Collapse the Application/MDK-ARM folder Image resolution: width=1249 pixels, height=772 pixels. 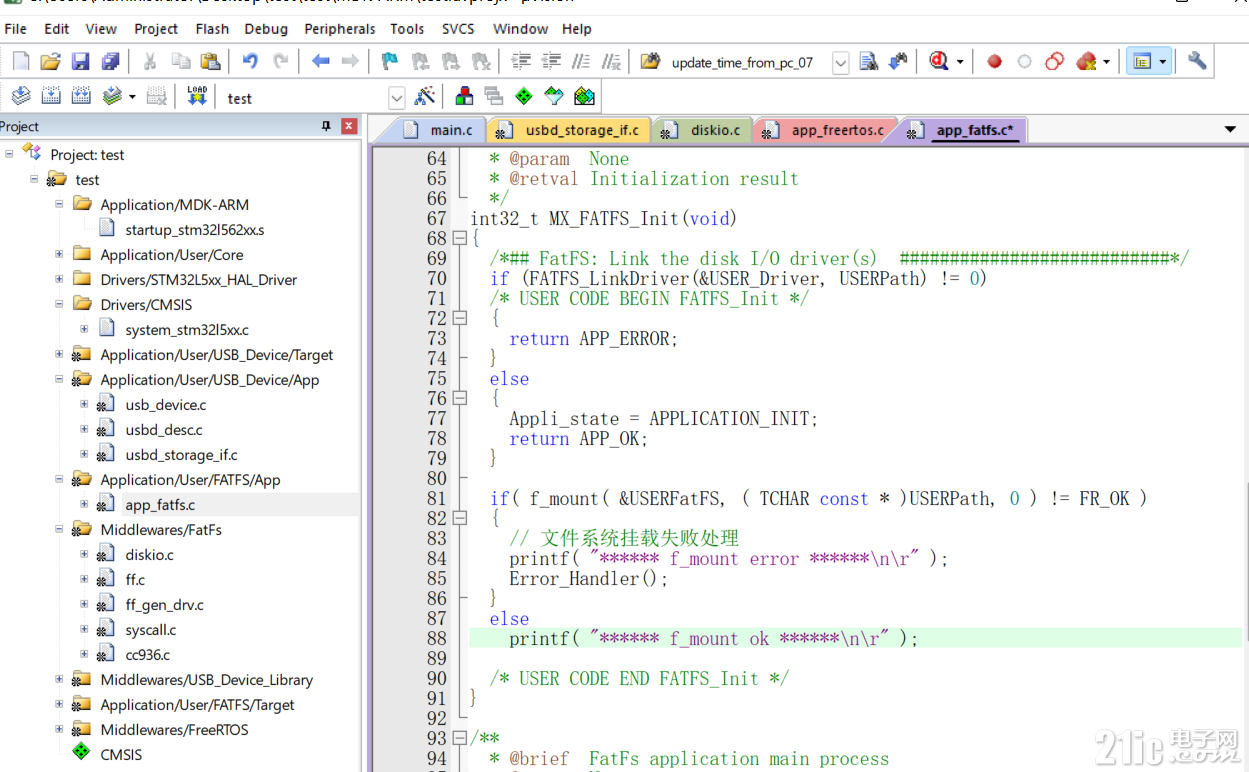(59, 204)
